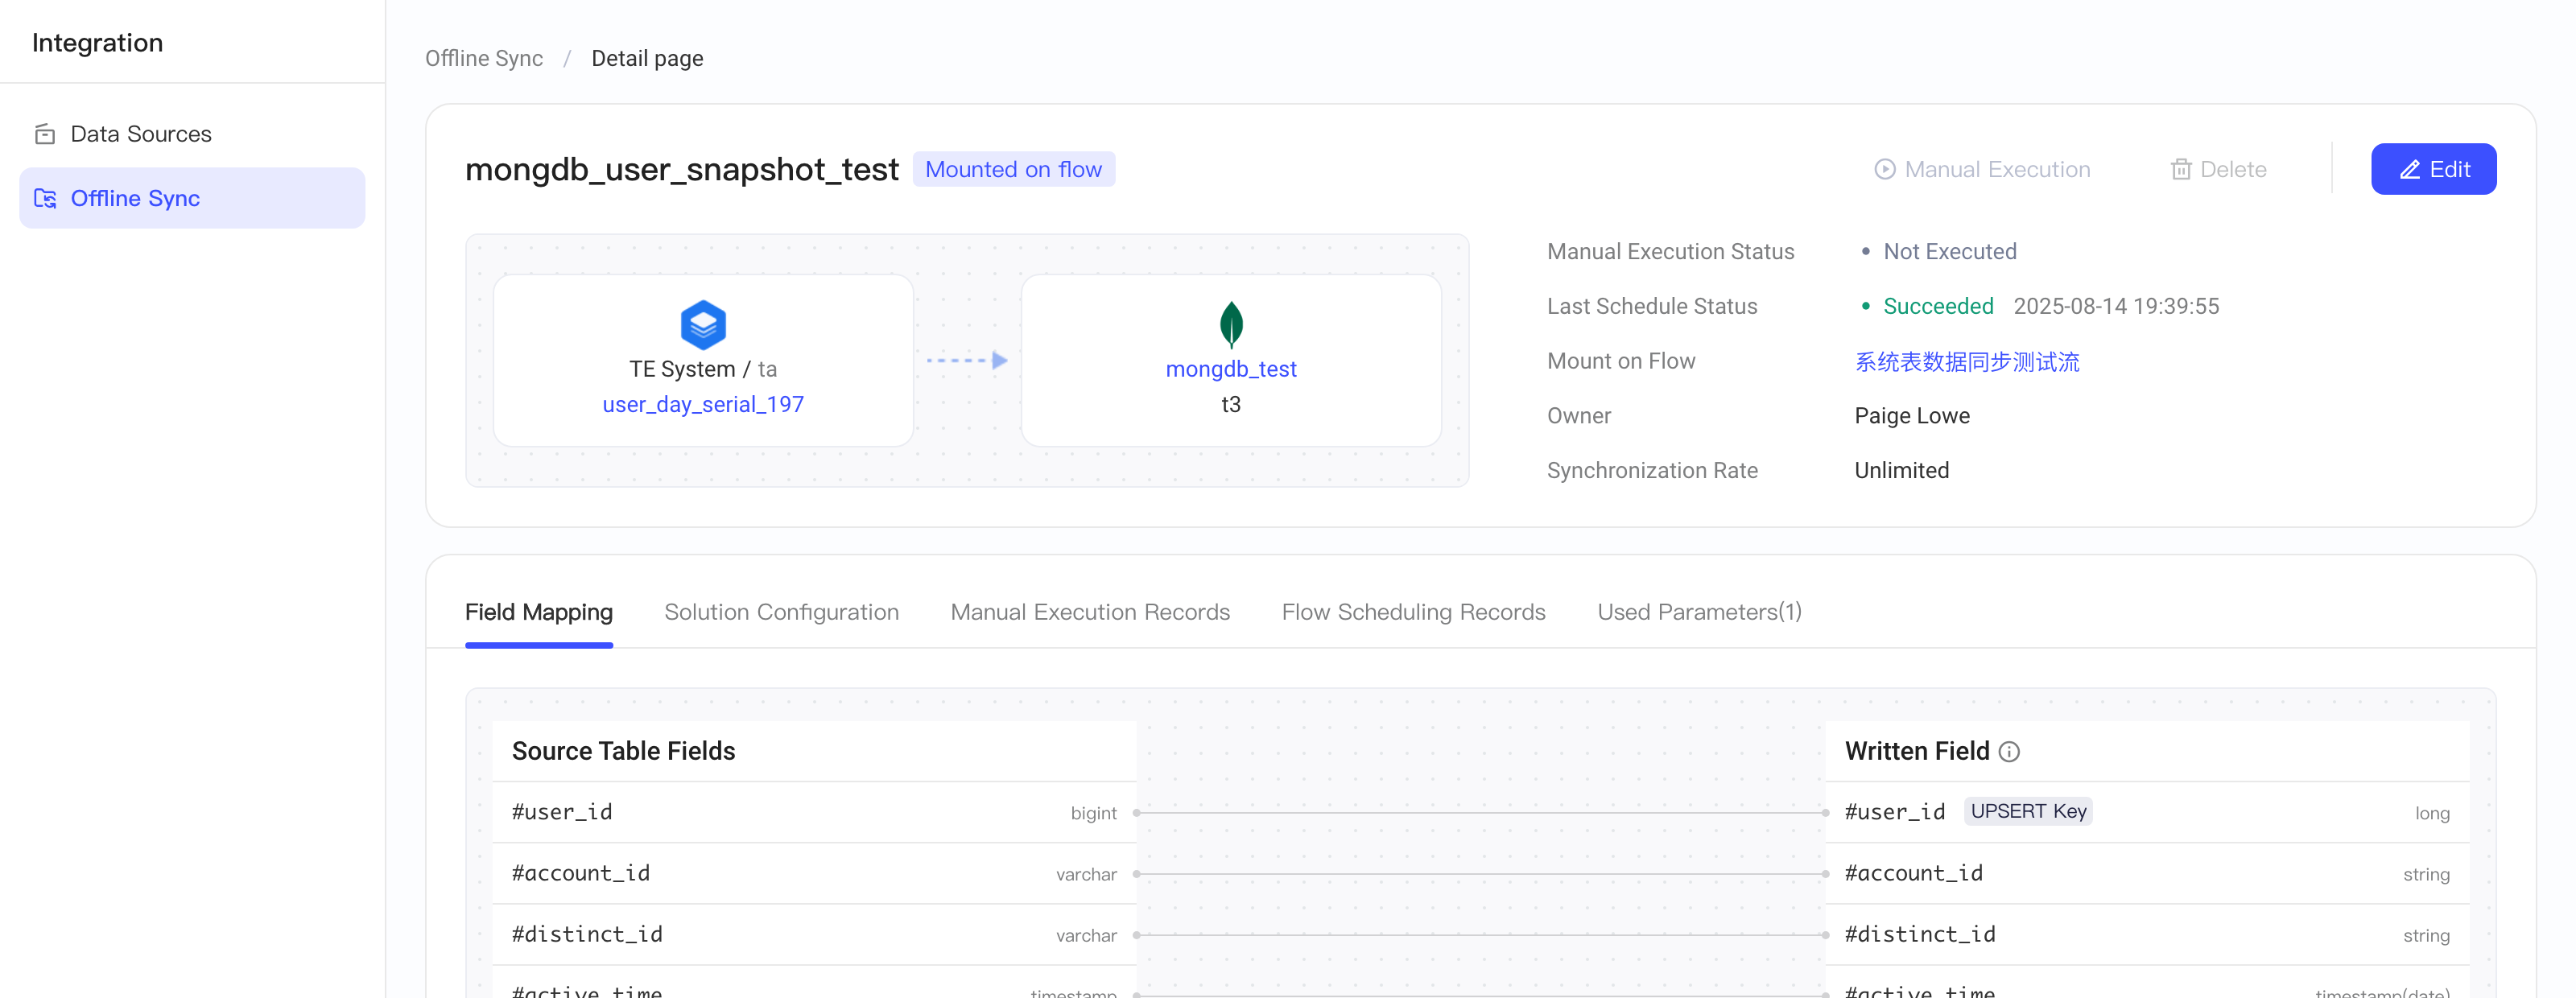Open the user_day_serial_197 source table link

pyautogui.click(x=703, y=404)
